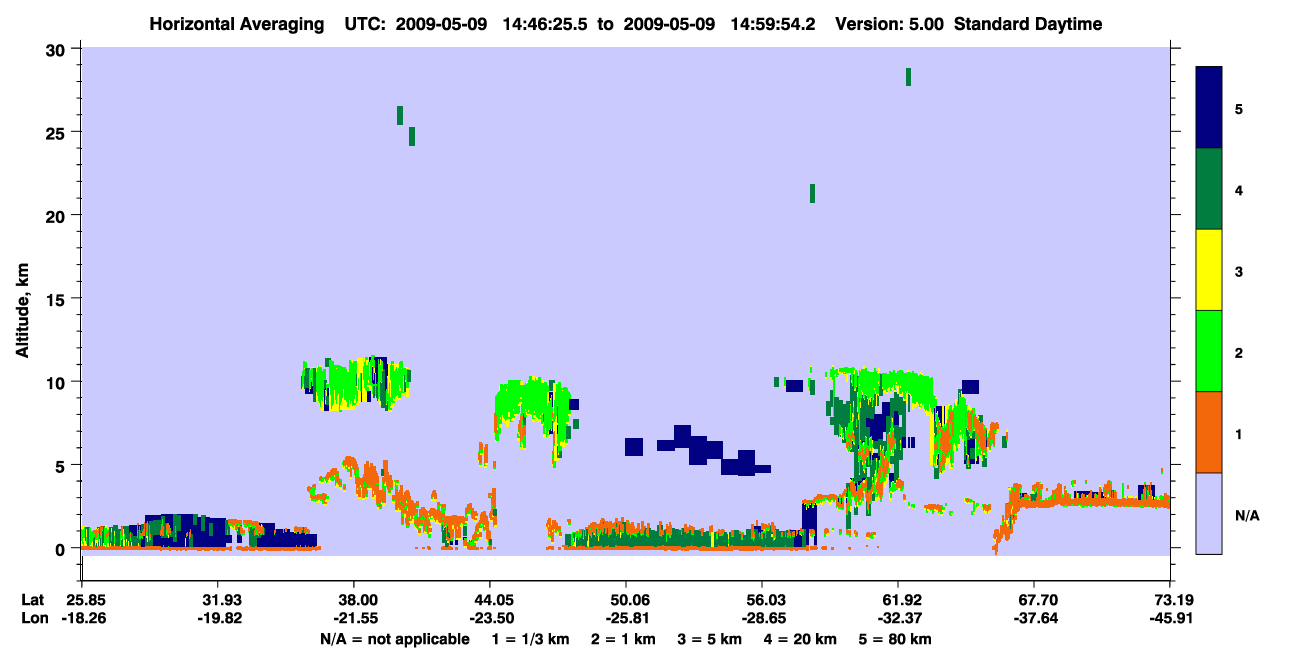Click the latitude value 50.06

(625, 600)
